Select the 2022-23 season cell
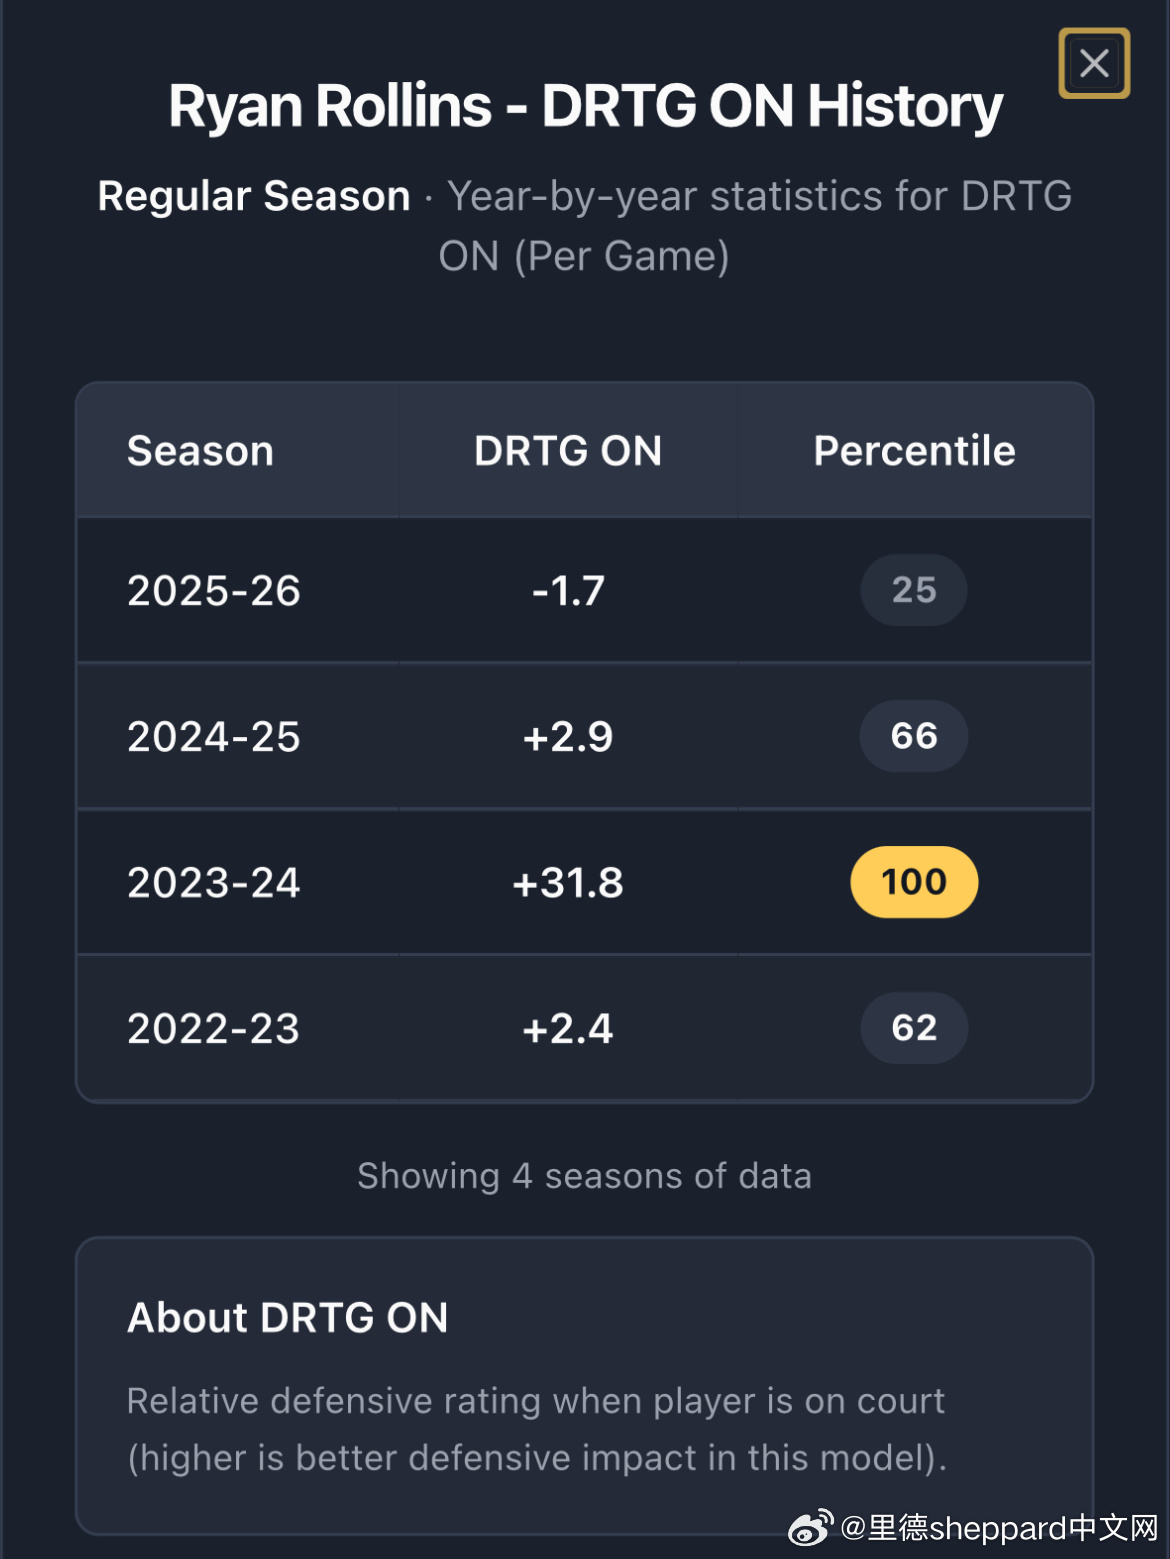 coord(214,1029)
